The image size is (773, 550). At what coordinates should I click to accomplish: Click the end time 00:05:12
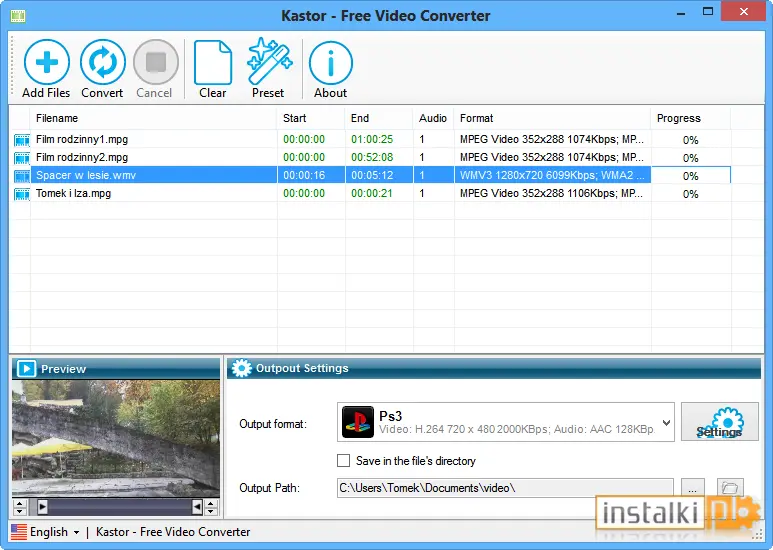coord(372,175)
